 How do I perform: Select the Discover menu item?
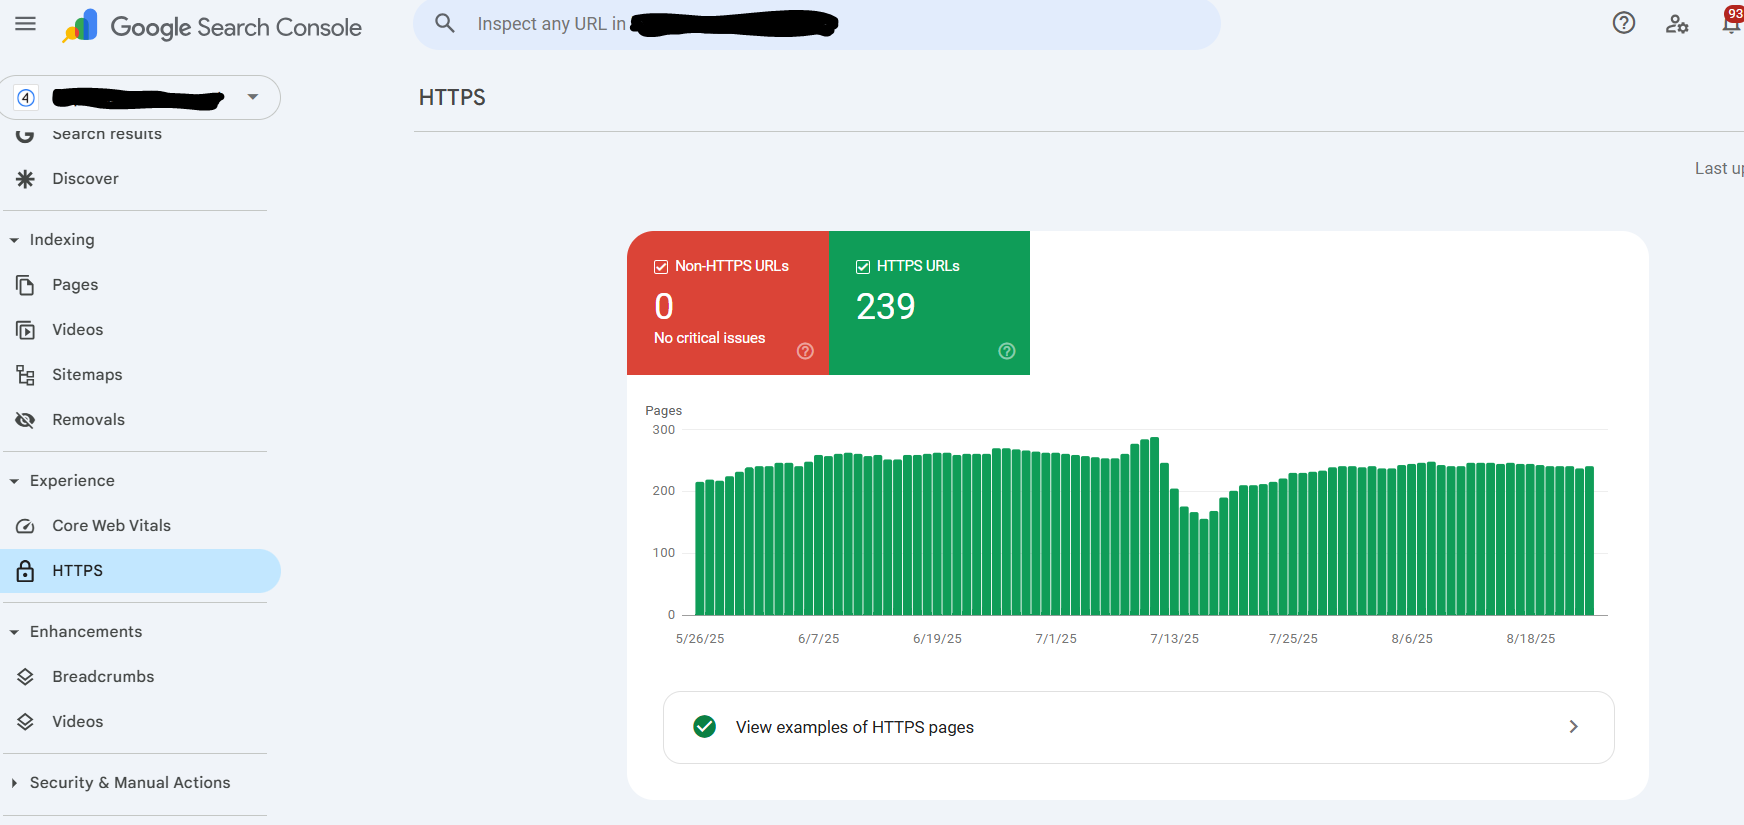[85, 179]
